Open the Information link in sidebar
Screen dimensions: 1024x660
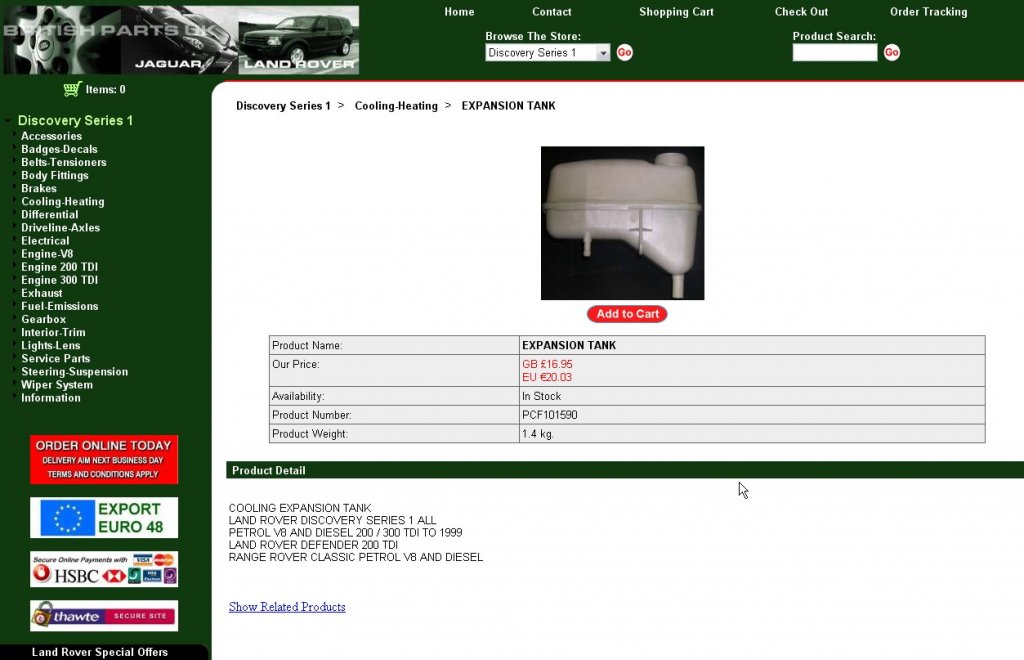pyautogui.click(x=51, y=398)
